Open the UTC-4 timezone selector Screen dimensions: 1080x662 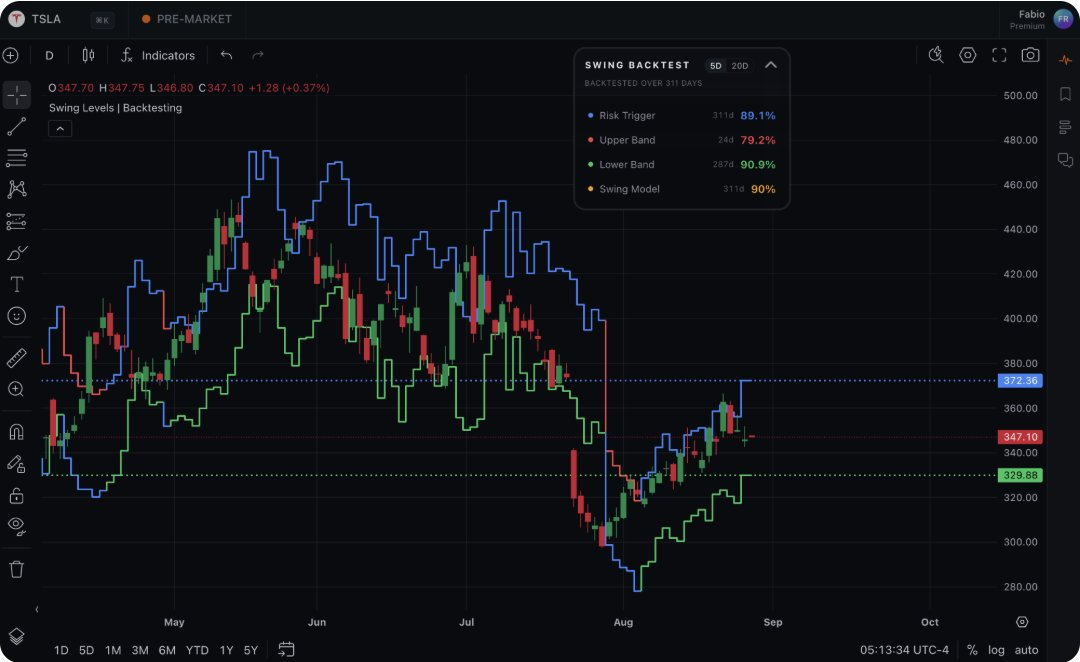click(x=904, y=650)
